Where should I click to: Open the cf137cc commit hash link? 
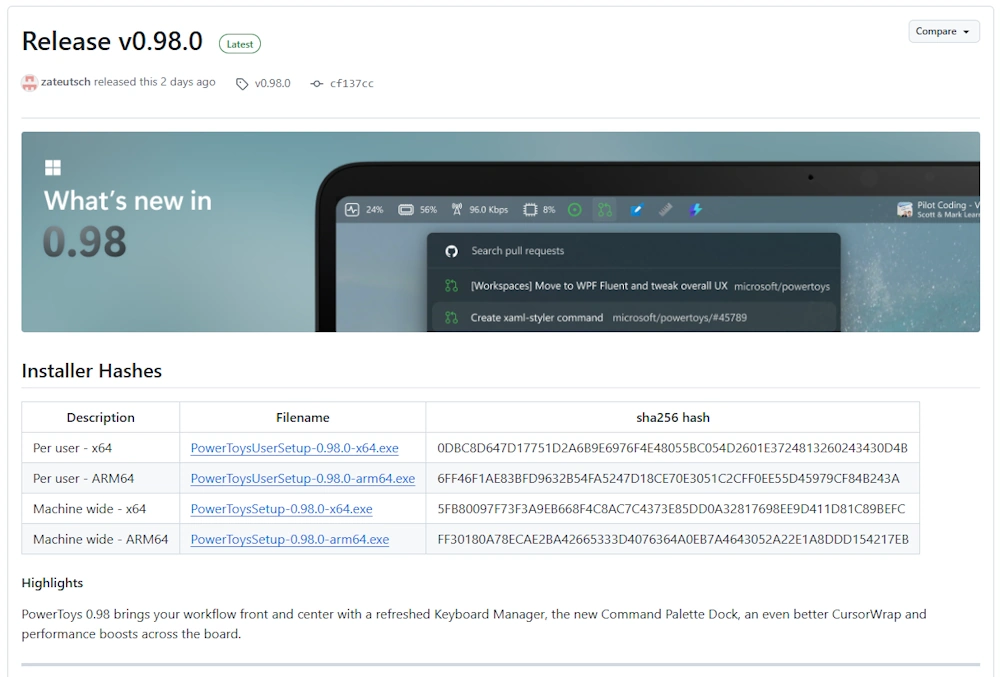pos(351,84)
